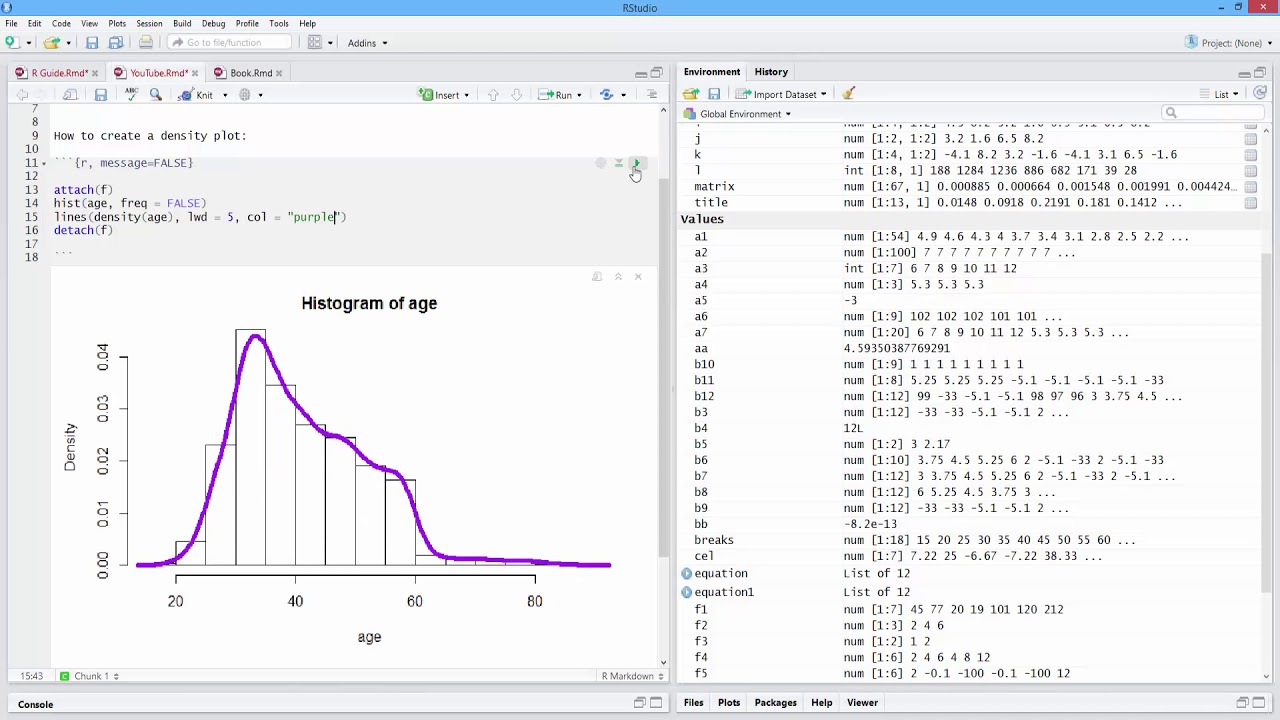Switch to History tab
The height and width of the screenshot is (720, 1280).
point(771,72)
